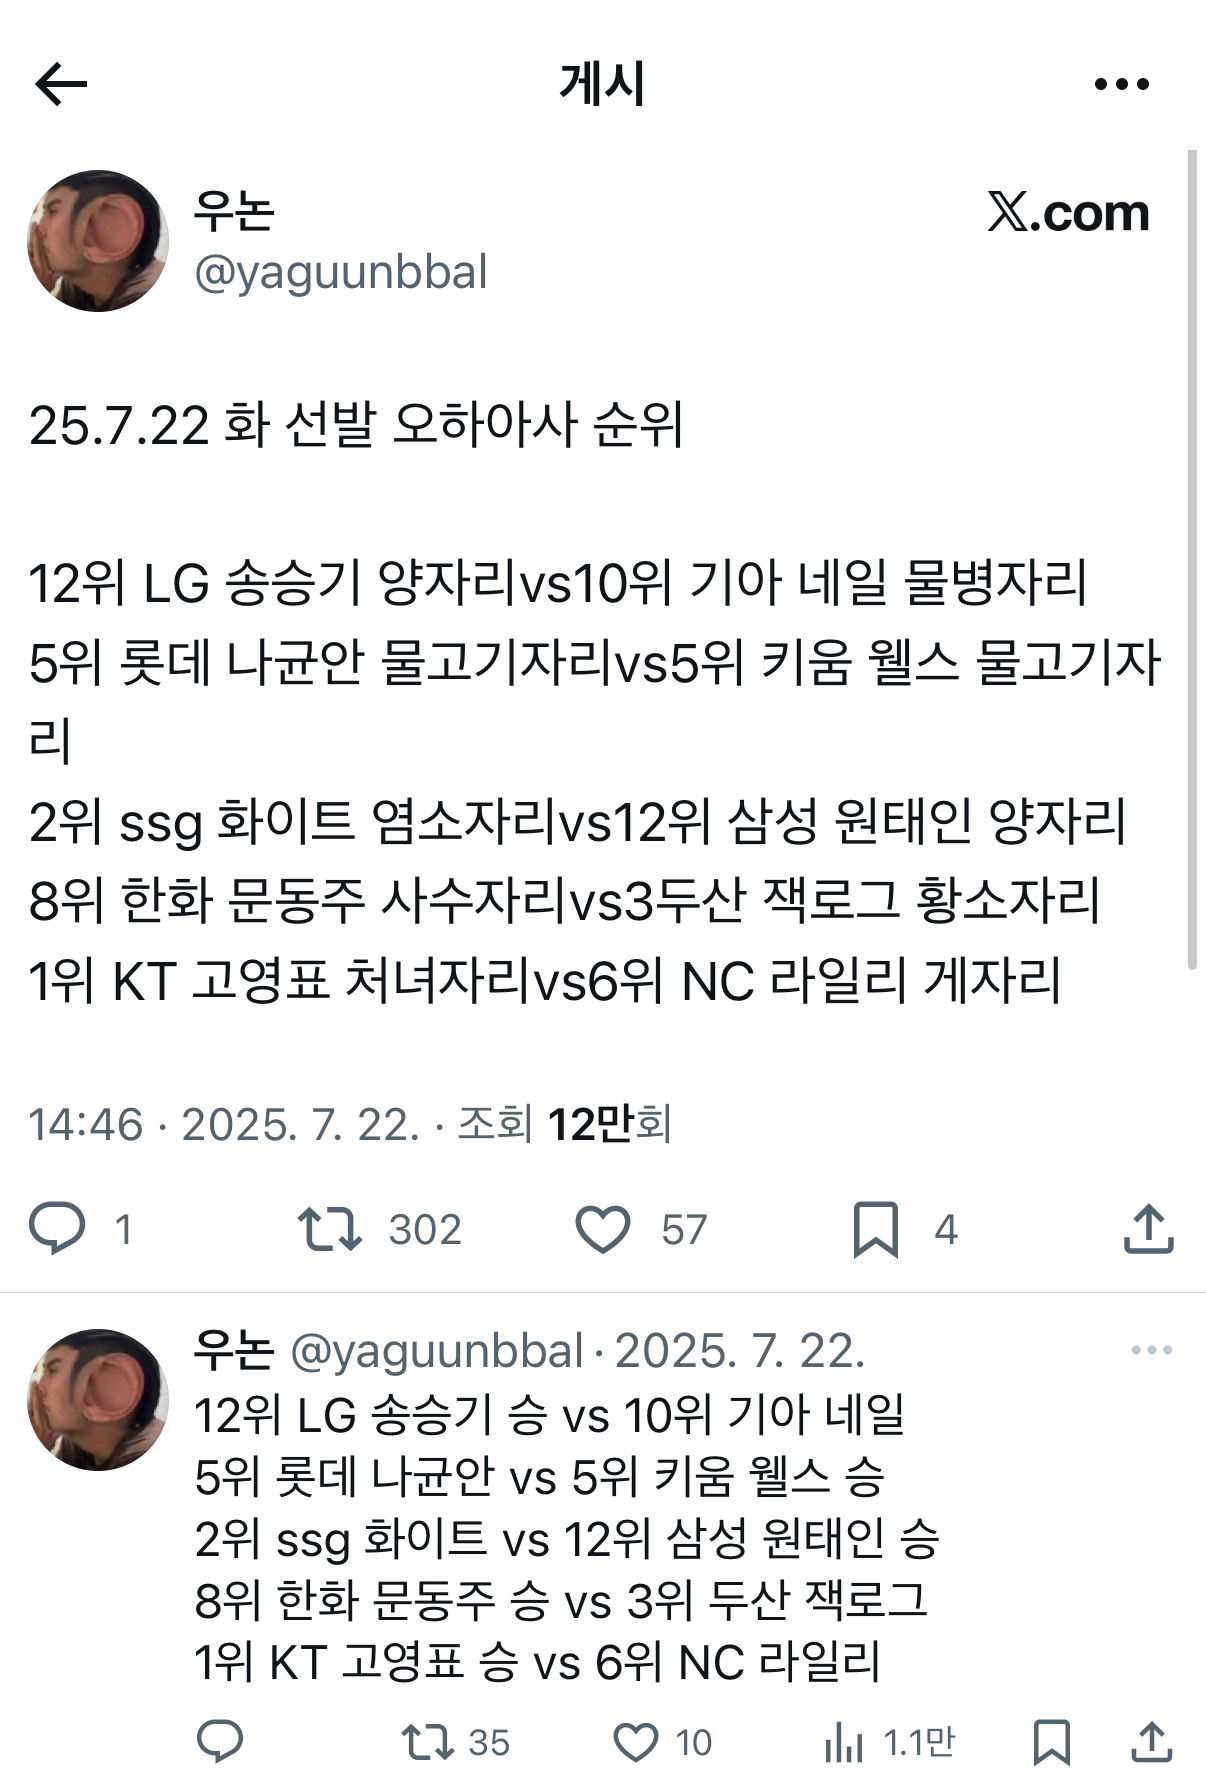The image size is (1206, 1776).
Task: Open the 14:46 · 2025. 7. 22. timestamp
Action: (x=224, y=1124)
